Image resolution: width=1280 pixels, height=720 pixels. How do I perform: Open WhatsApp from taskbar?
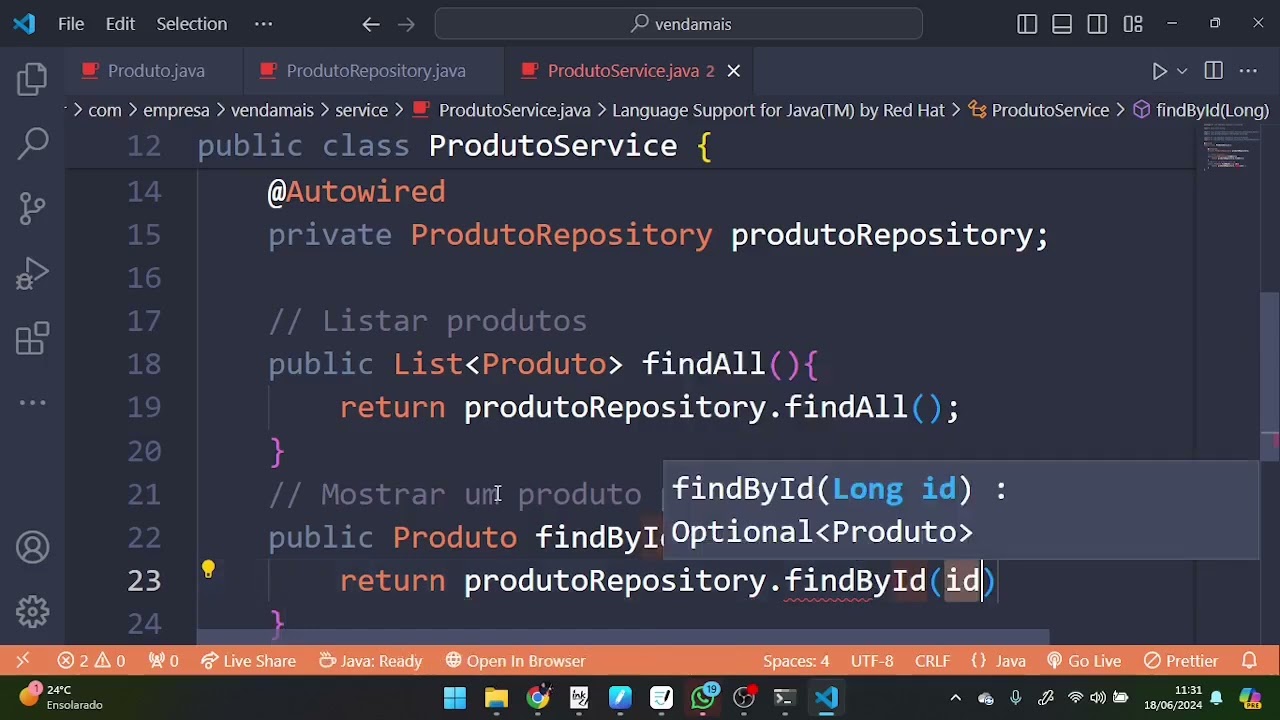click(x=703, y=698)
